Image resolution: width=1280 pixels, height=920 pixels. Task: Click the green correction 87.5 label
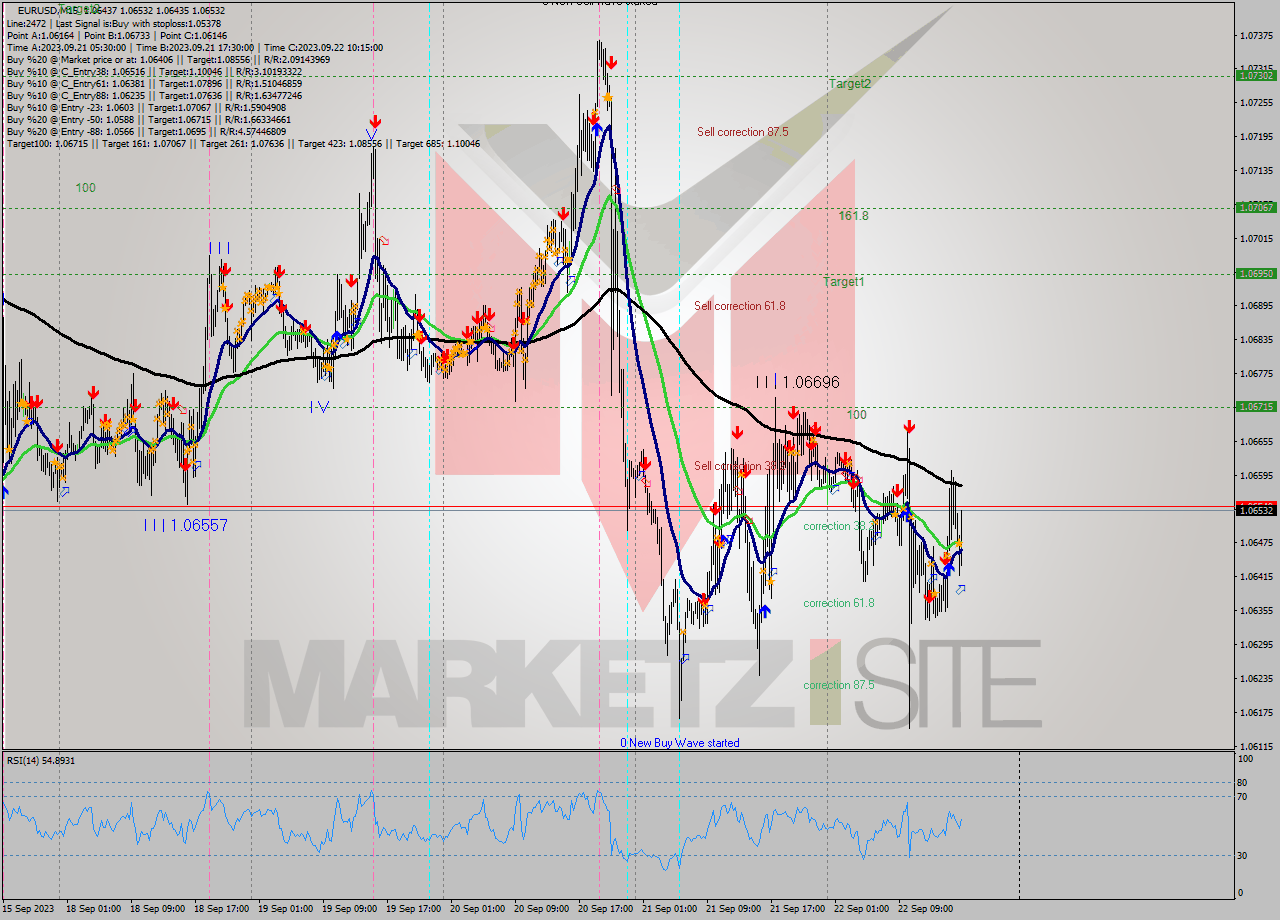tap(838, 685)
